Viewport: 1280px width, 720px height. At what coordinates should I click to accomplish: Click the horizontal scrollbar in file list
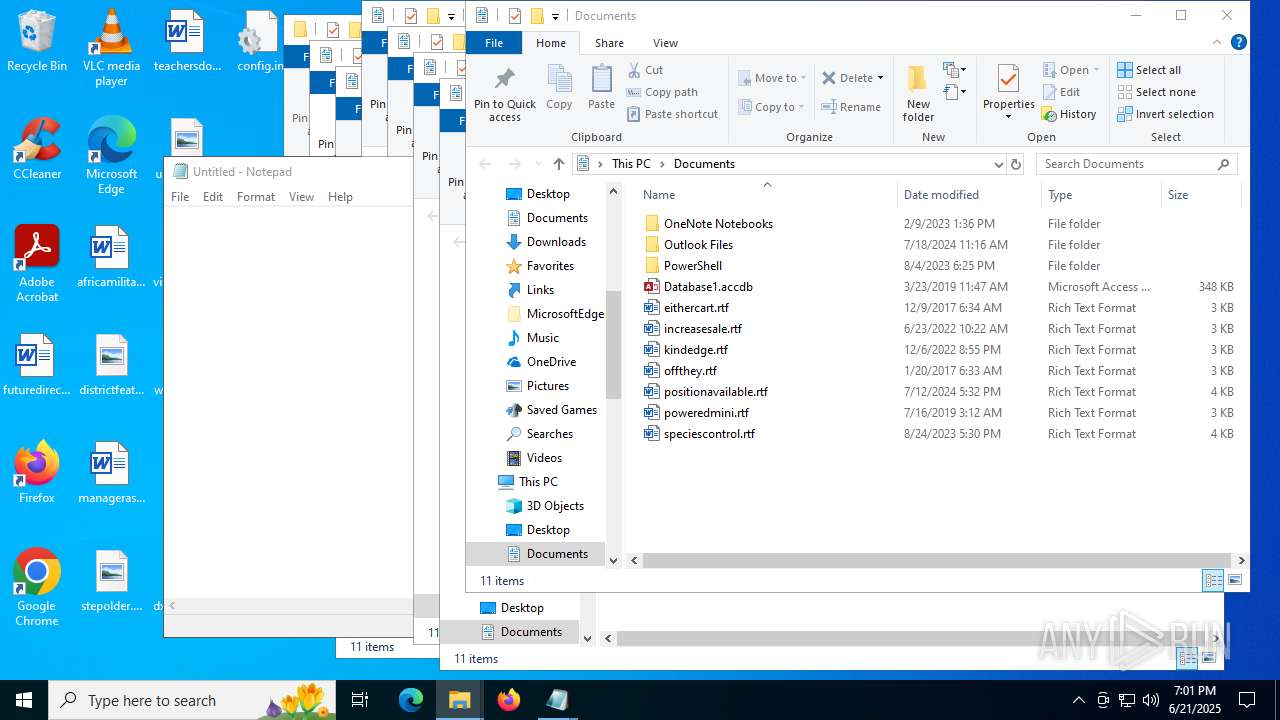click(x=935, y=561)
